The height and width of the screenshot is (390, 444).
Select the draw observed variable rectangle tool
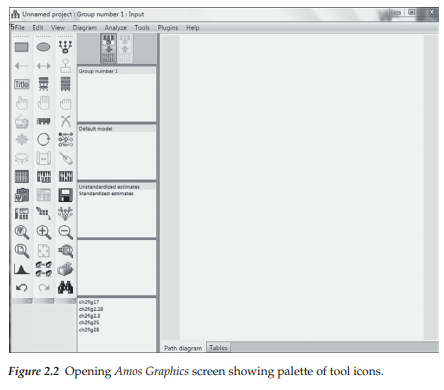pyautogui.click(x=22, y=47)
